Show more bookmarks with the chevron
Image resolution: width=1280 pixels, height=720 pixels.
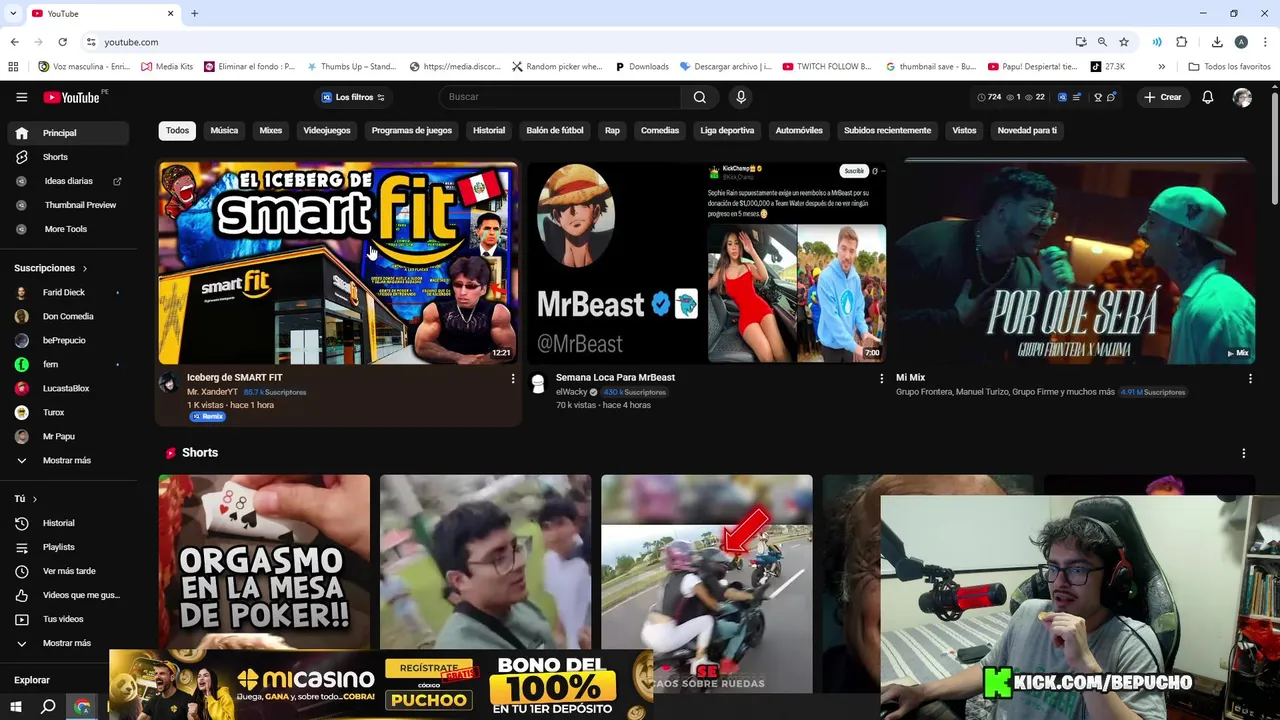1161,67
